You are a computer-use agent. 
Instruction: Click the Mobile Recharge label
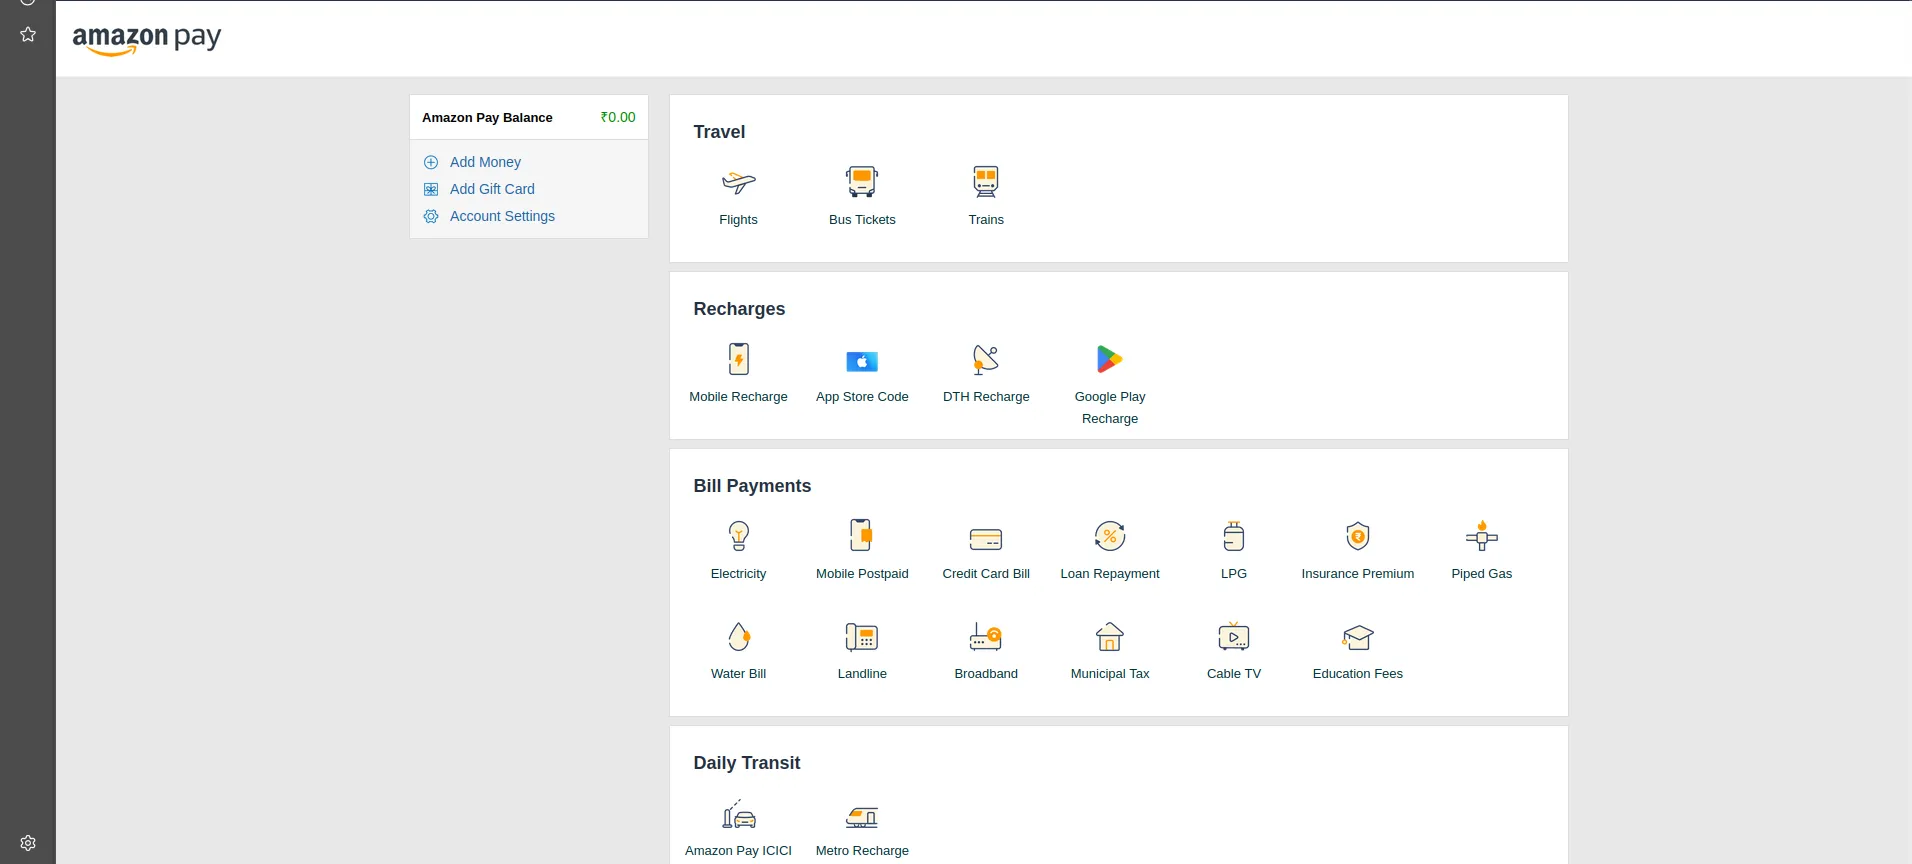pos(738,397)
